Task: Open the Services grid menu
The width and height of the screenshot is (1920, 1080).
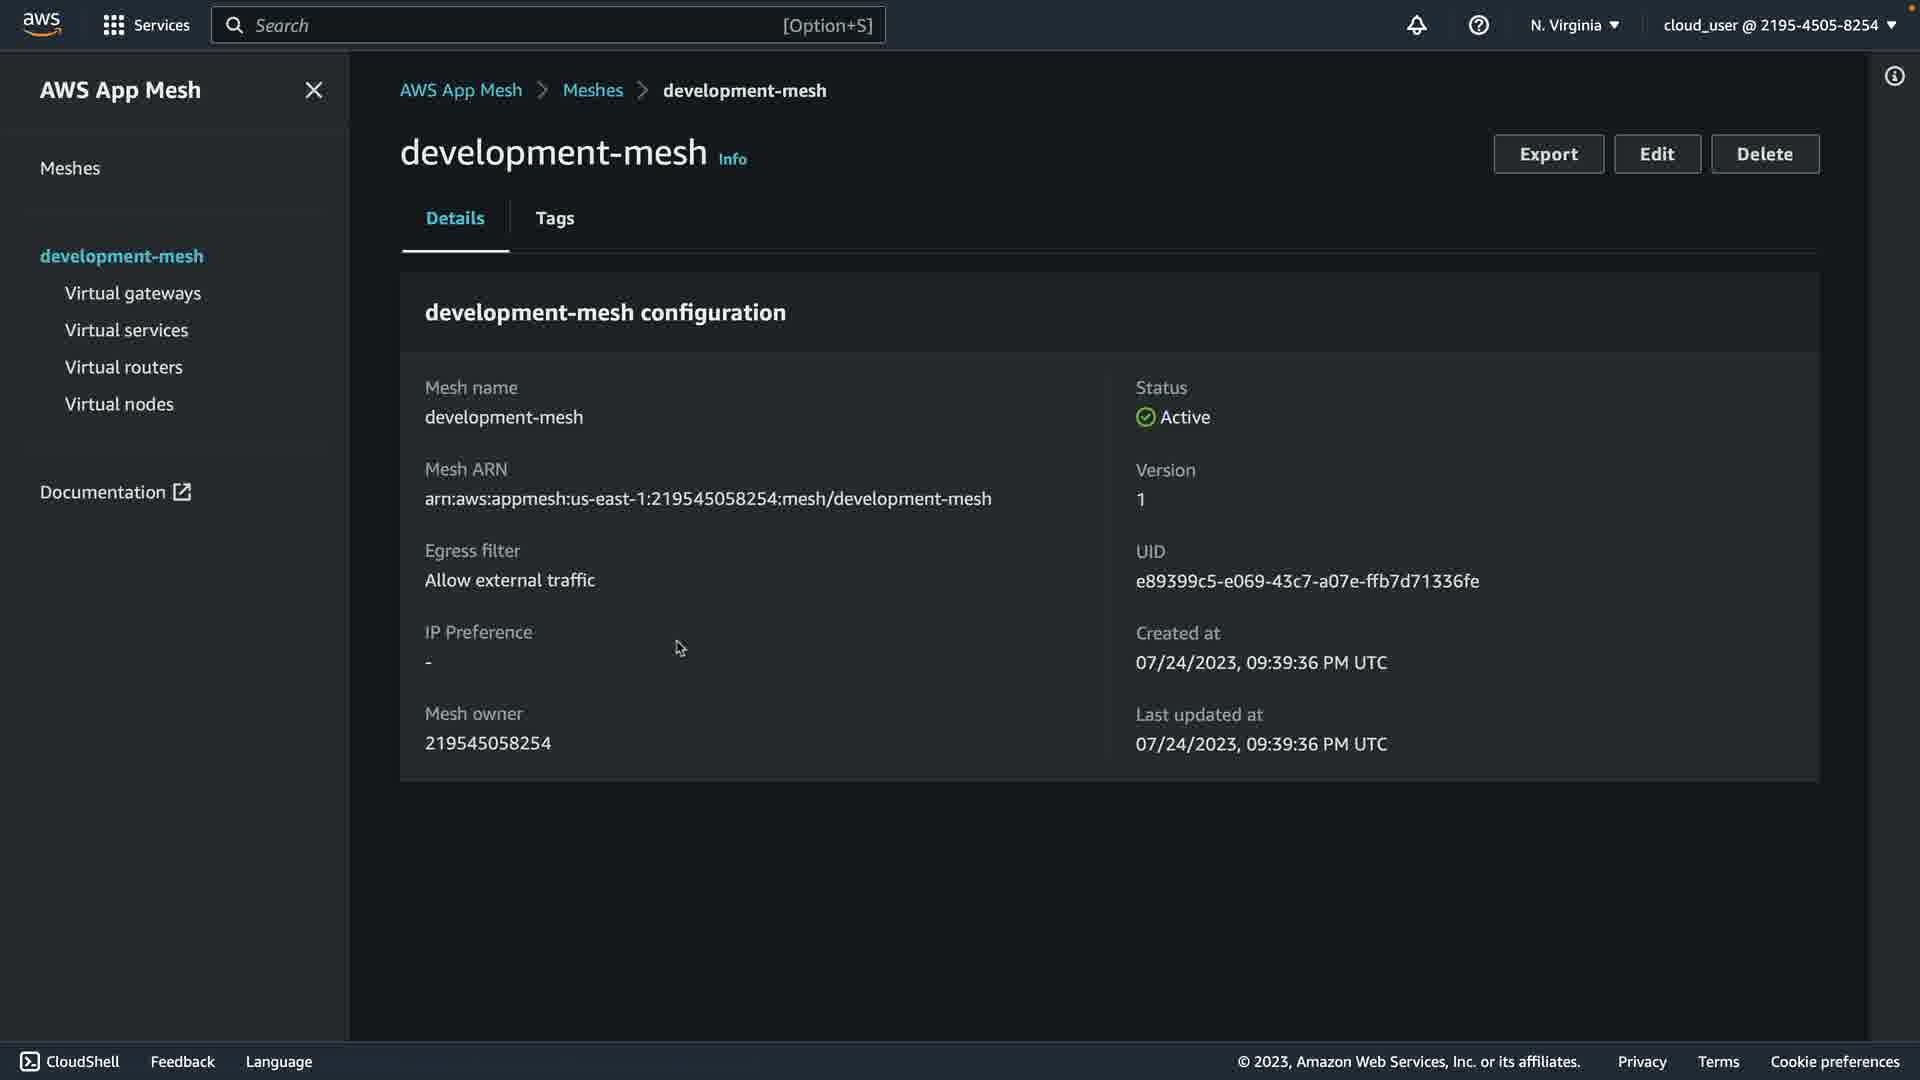Action: click(146, 25)
